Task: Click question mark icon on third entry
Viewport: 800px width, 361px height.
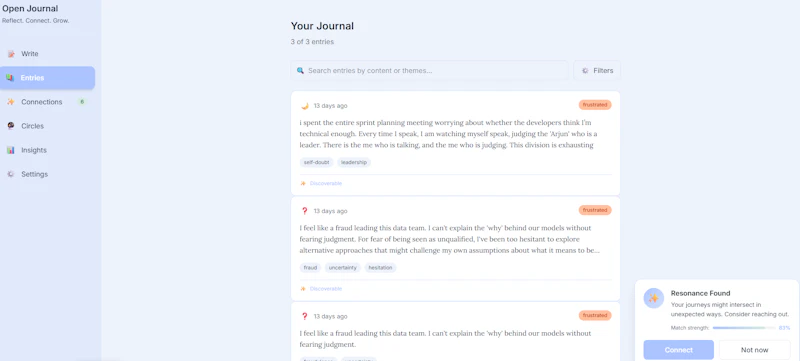Action: click(305, 316)
